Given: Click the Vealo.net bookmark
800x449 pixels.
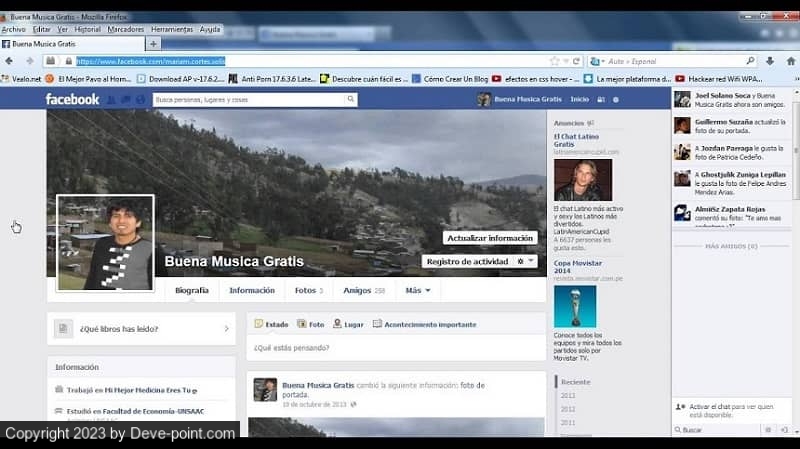Looking at the screenshot, I should point(21,79).
